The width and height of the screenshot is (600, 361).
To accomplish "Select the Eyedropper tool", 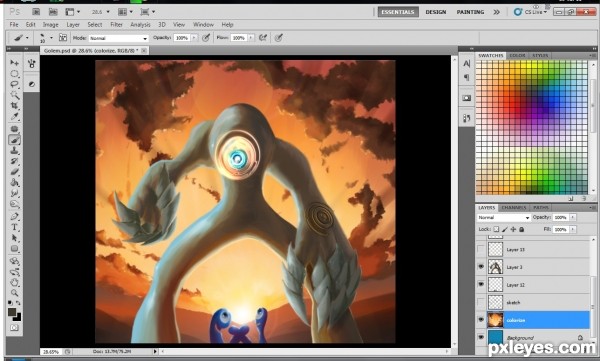I will click(15, 116).
